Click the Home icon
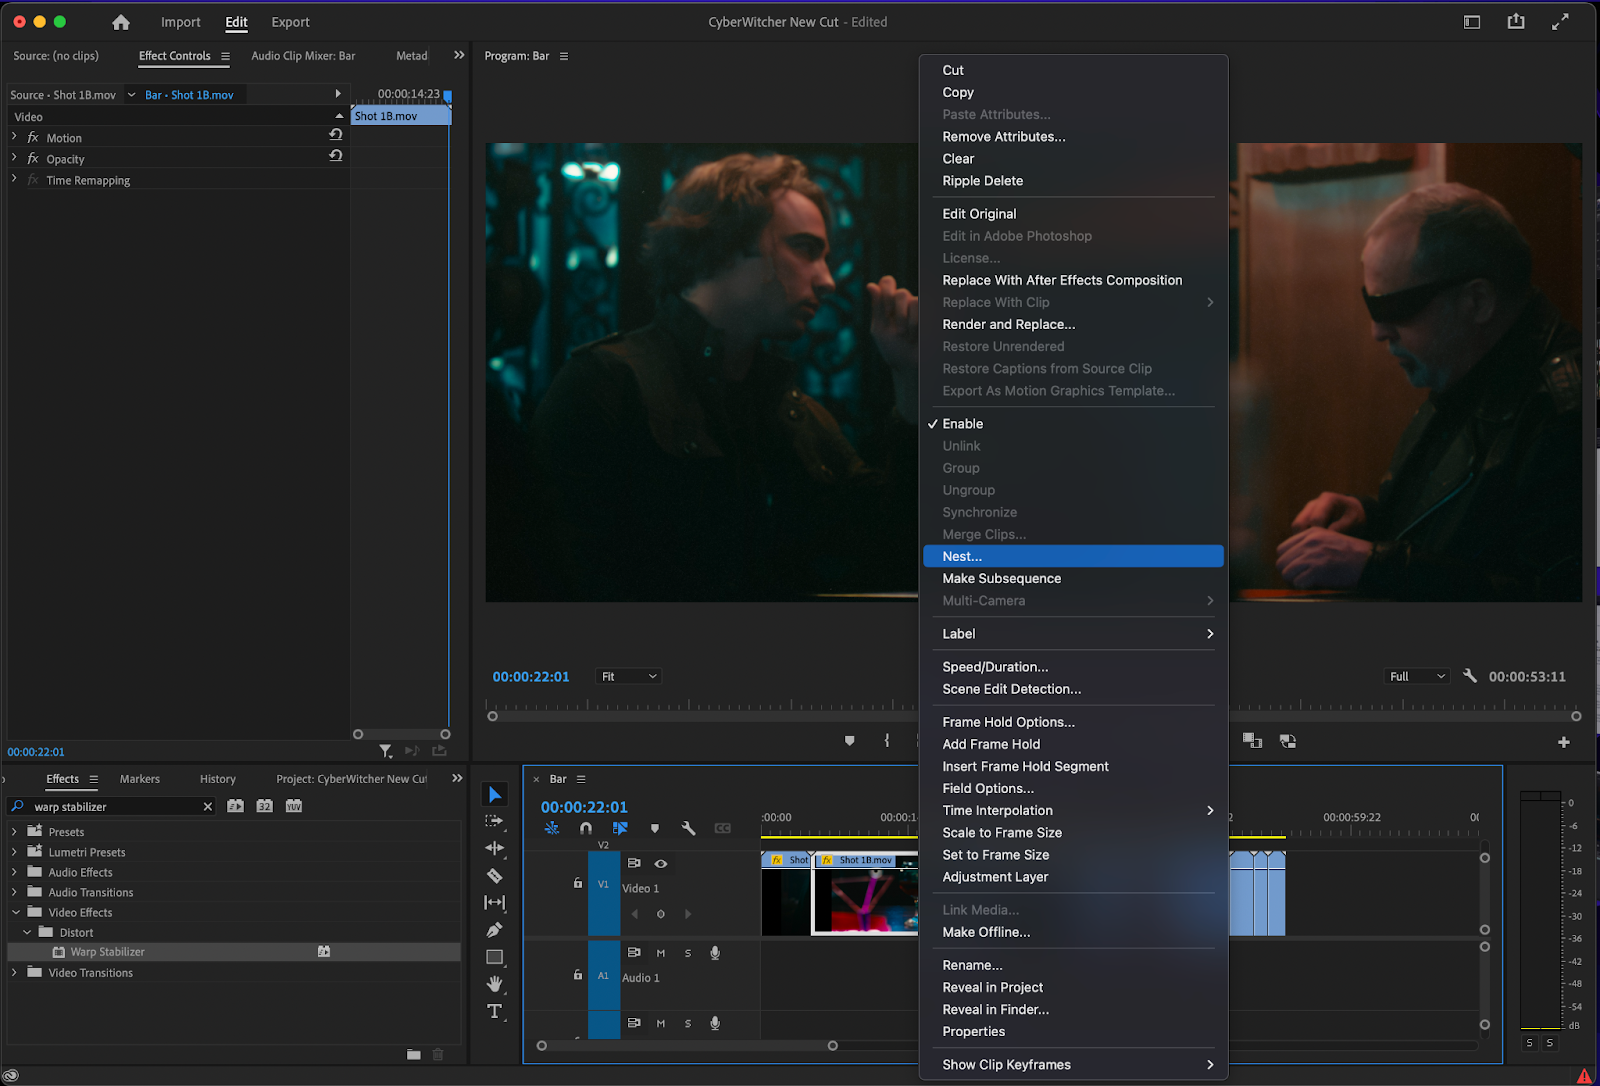The image size is (1600, 1086). (x=121, y=22)
